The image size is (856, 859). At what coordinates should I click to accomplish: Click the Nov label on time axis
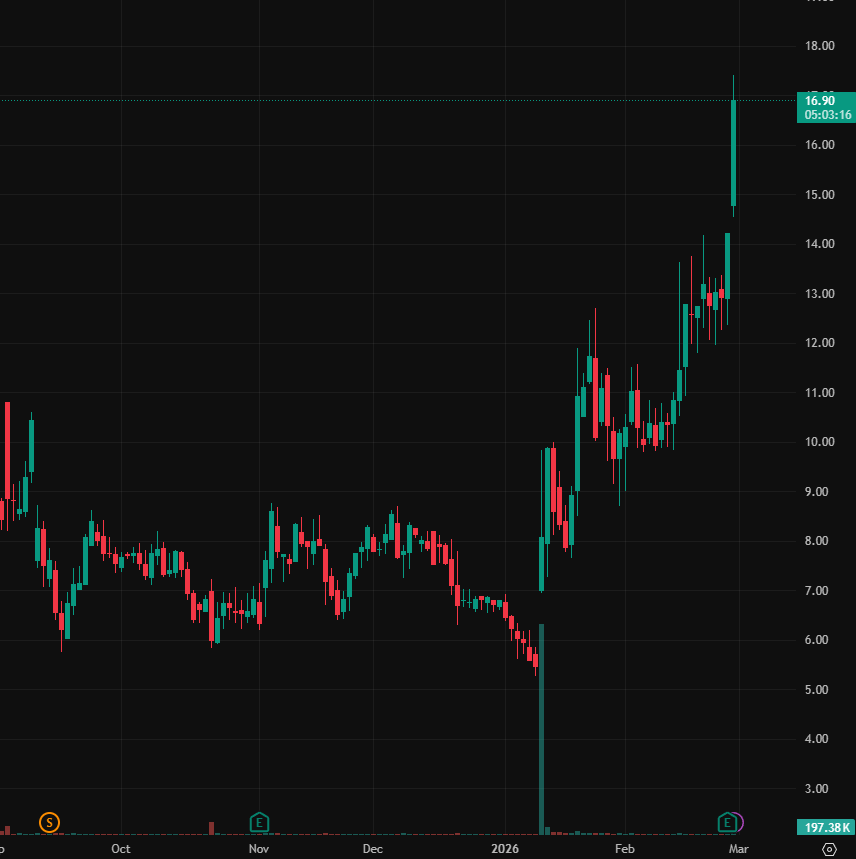point(258,849)
